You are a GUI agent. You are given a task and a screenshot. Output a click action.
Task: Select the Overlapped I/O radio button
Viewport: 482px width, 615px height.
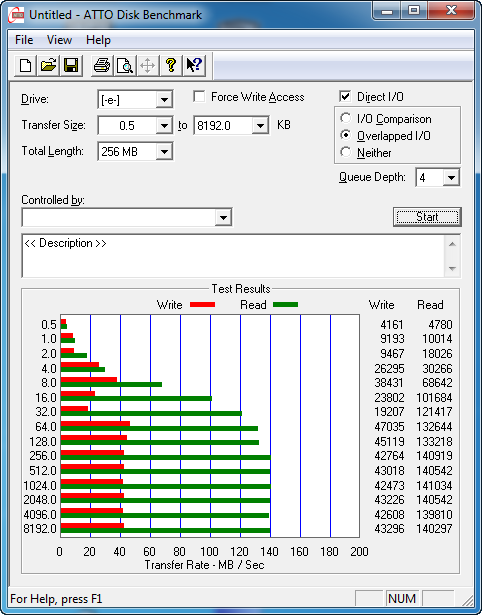pos(346,135)
